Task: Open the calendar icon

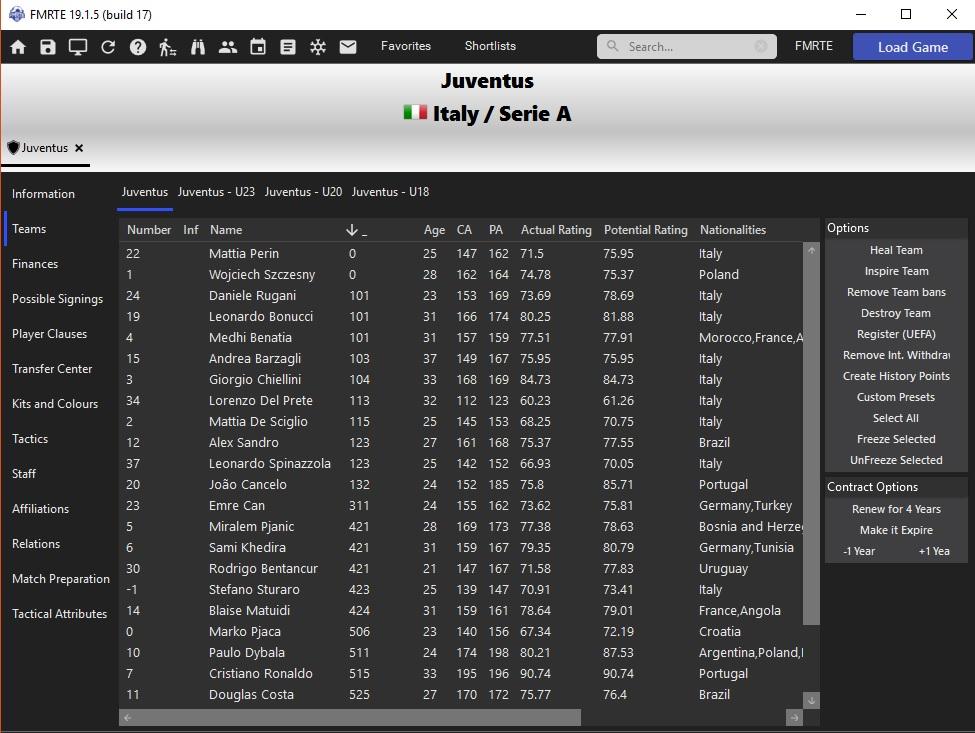Action: point(258,47)
